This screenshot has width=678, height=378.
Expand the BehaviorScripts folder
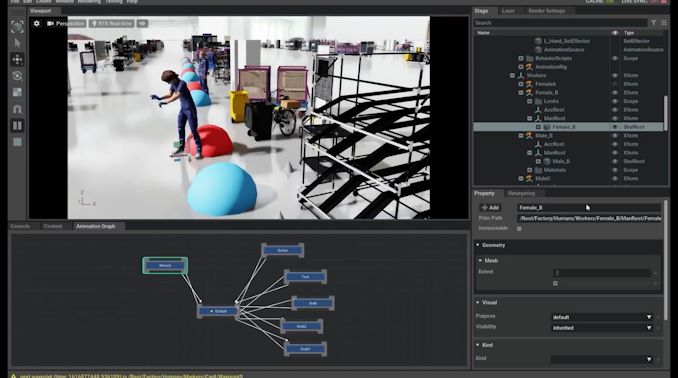(x=521, y=58)
